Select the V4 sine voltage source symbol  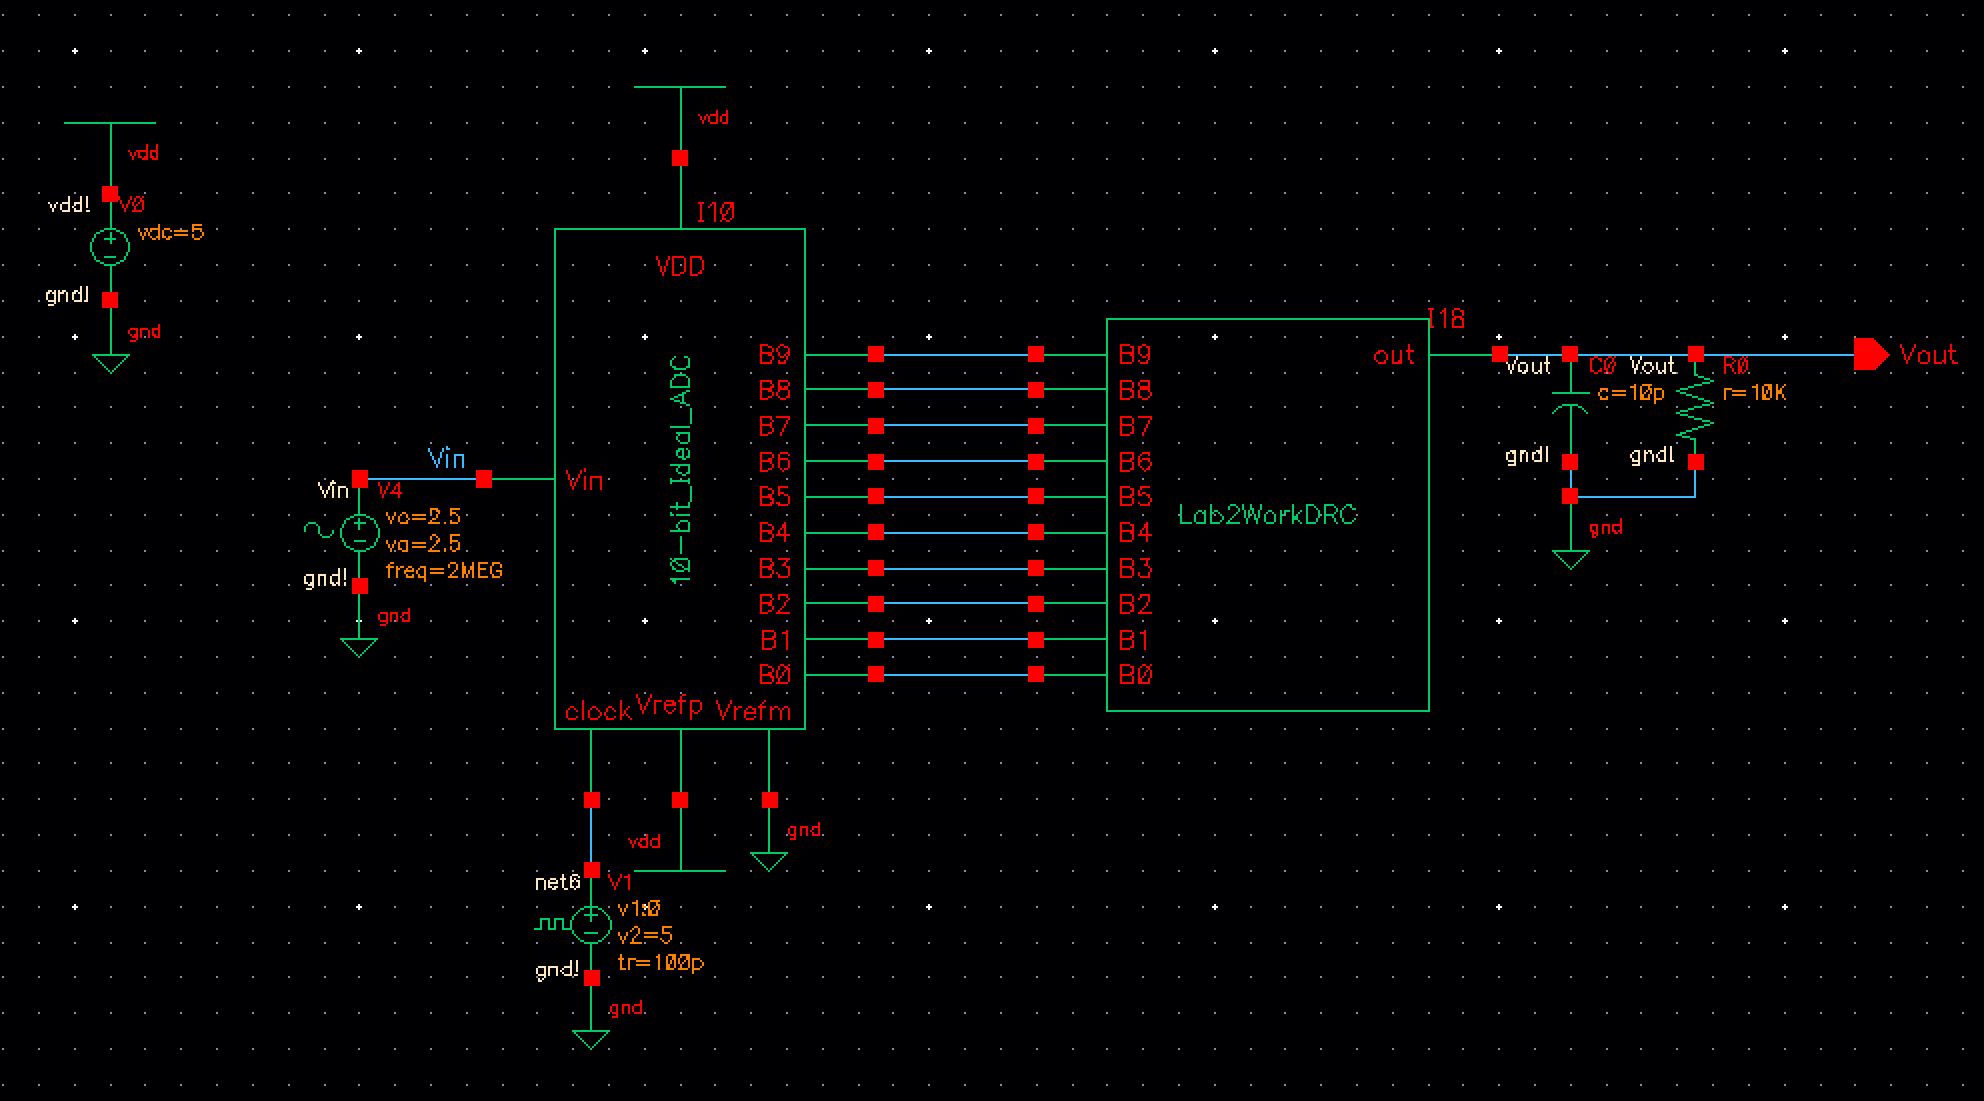(359, 532)
